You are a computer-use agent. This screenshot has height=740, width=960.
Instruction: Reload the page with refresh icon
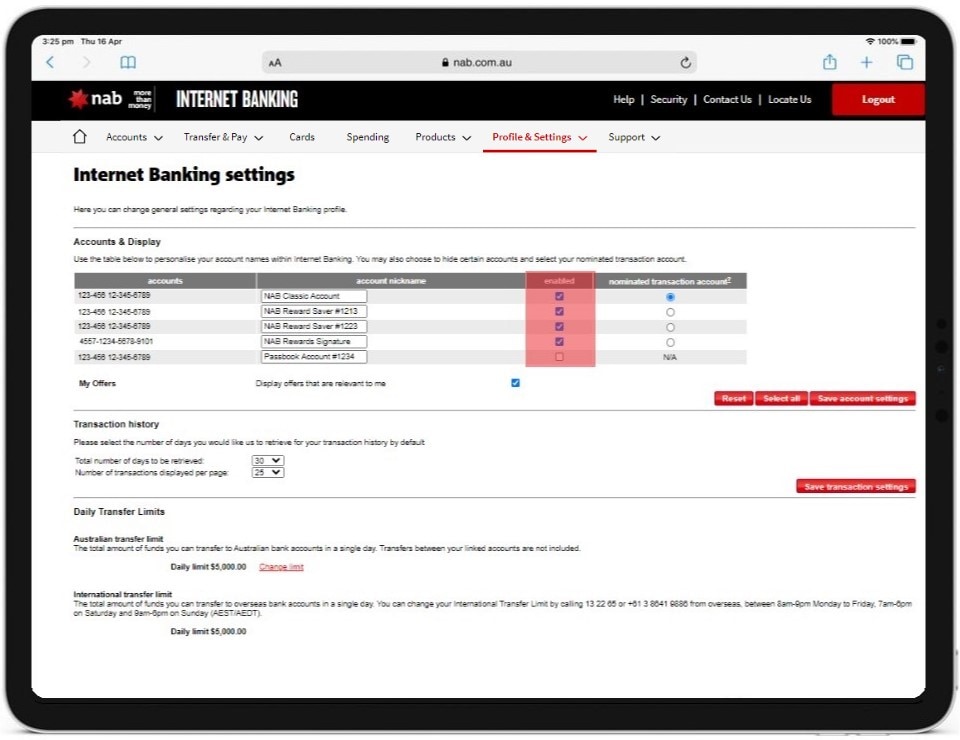(685, 62)
